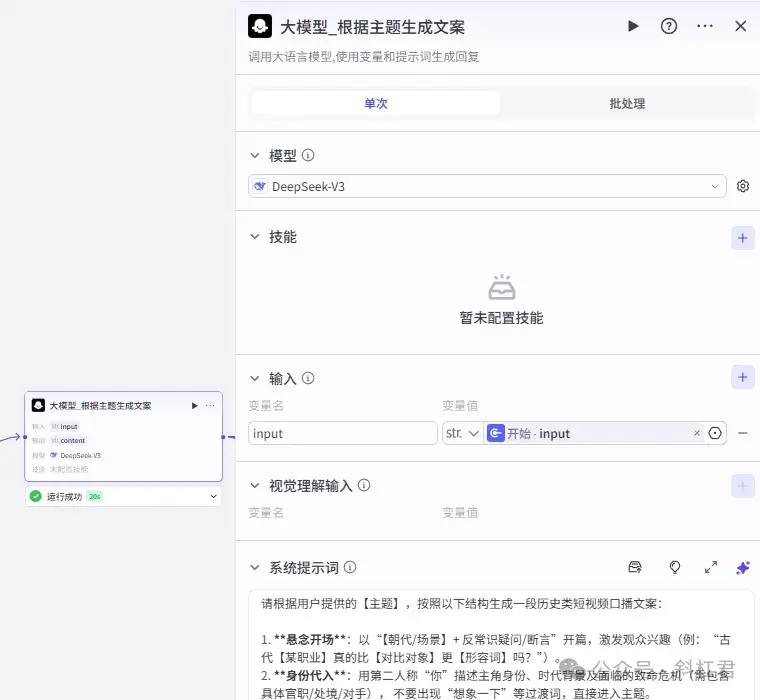760x700 pixels.
Task: Click DeepSeek-V3 label in canvas node
Action: pos(80,456)
